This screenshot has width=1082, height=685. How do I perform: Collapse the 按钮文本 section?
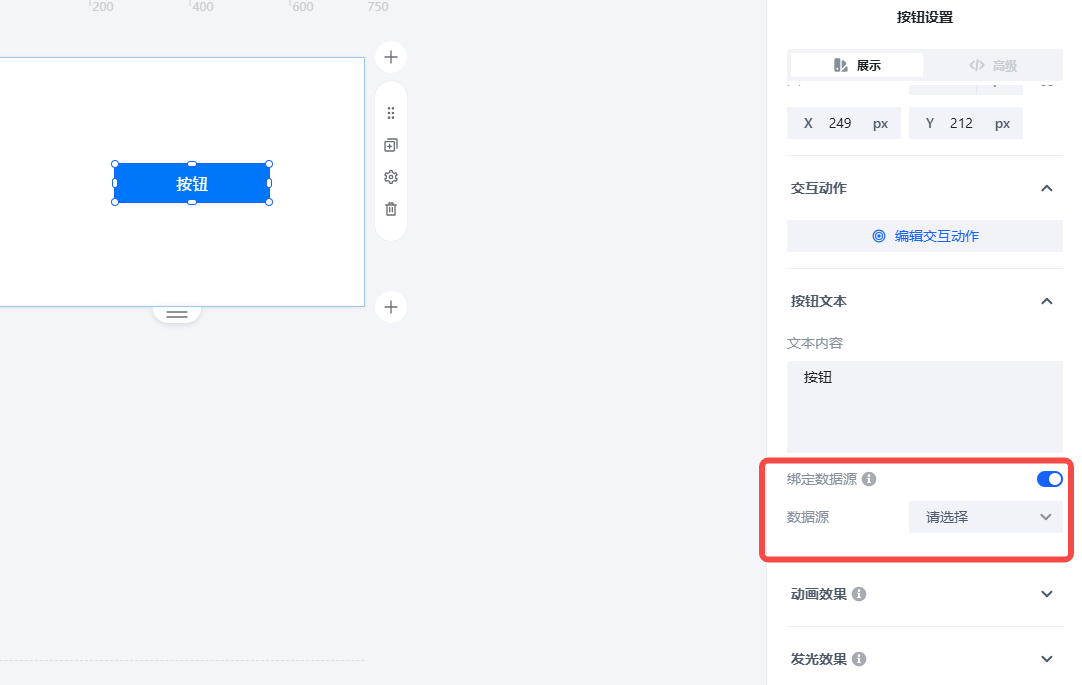[1047, 301]
